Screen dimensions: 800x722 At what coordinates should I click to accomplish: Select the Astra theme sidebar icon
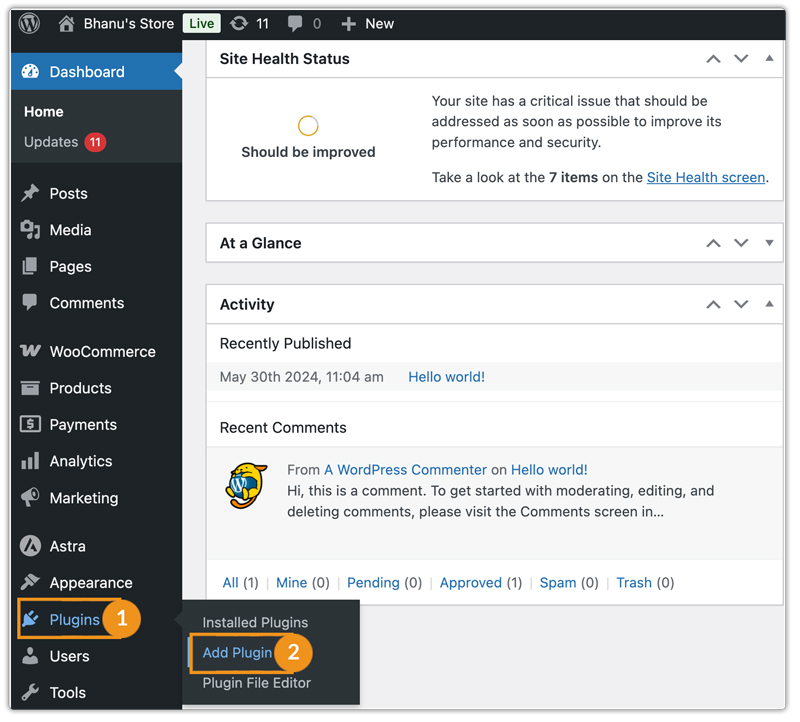pyautogui.click(x=30, y=545)
